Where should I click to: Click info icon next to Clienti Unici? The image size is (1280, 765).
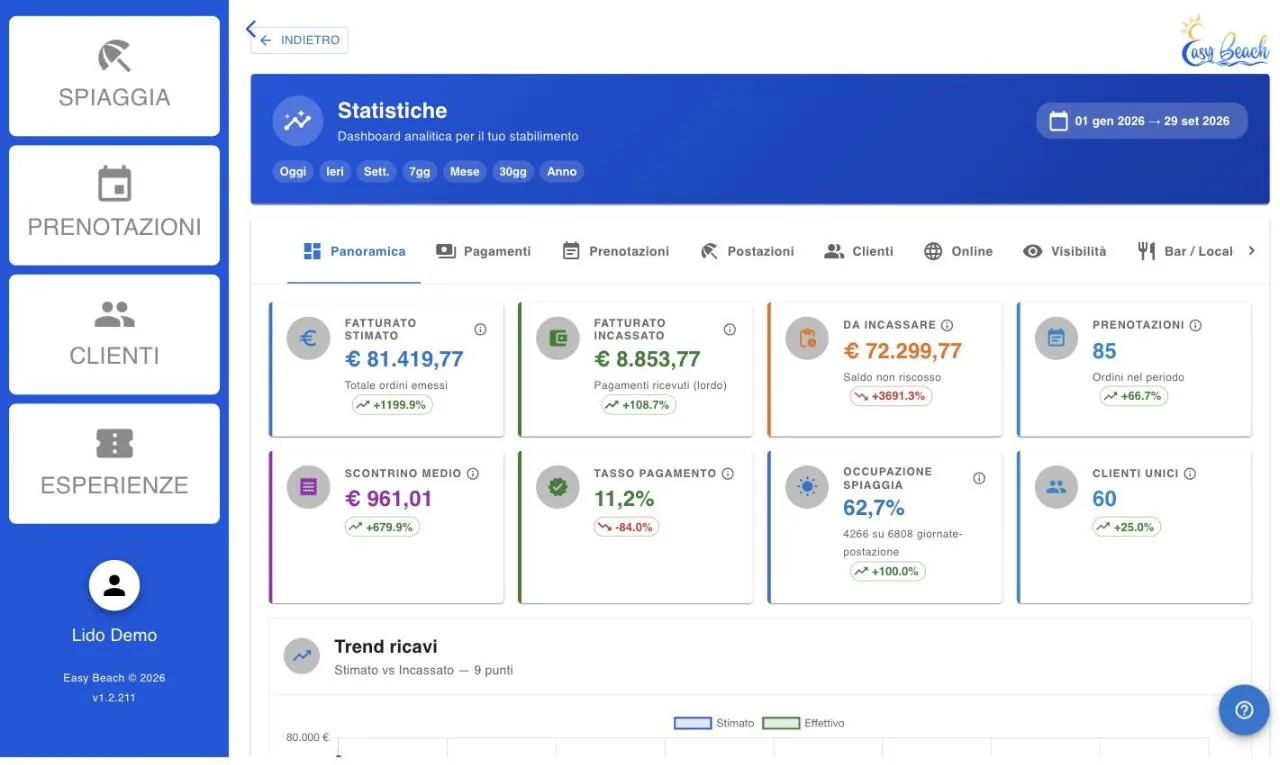1190,473
